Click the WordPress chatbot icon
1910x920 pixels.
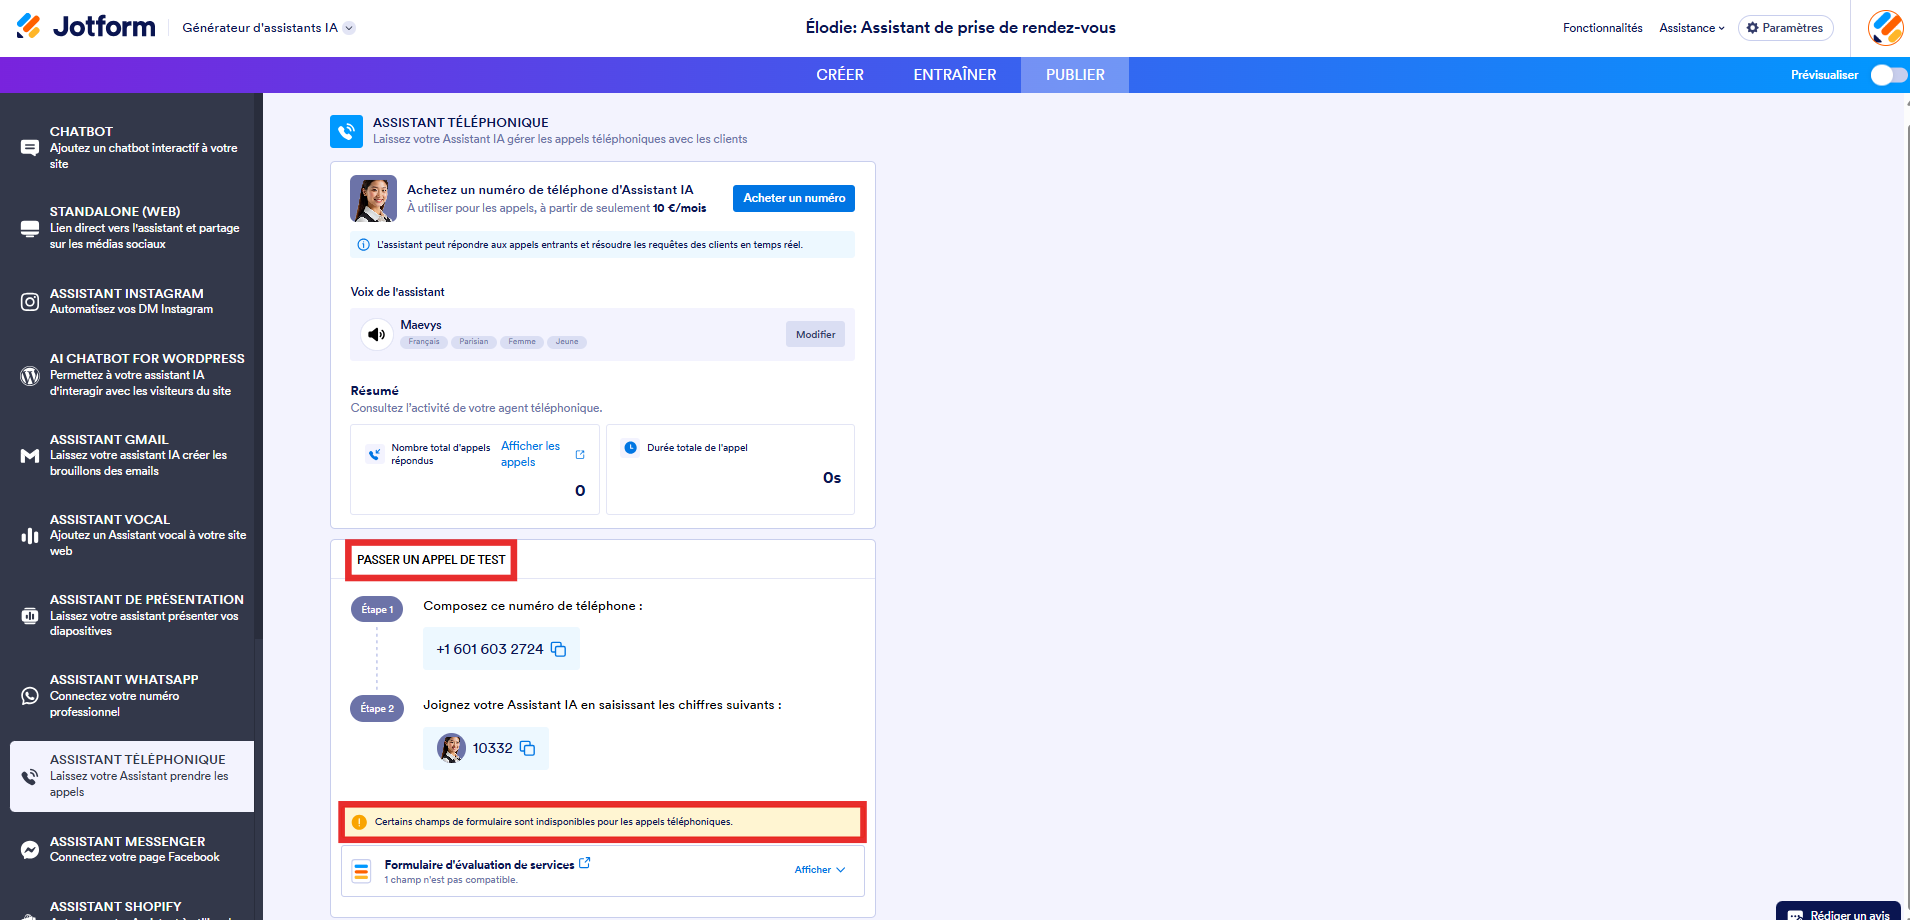pyautogui.click(x=30, y=376)
